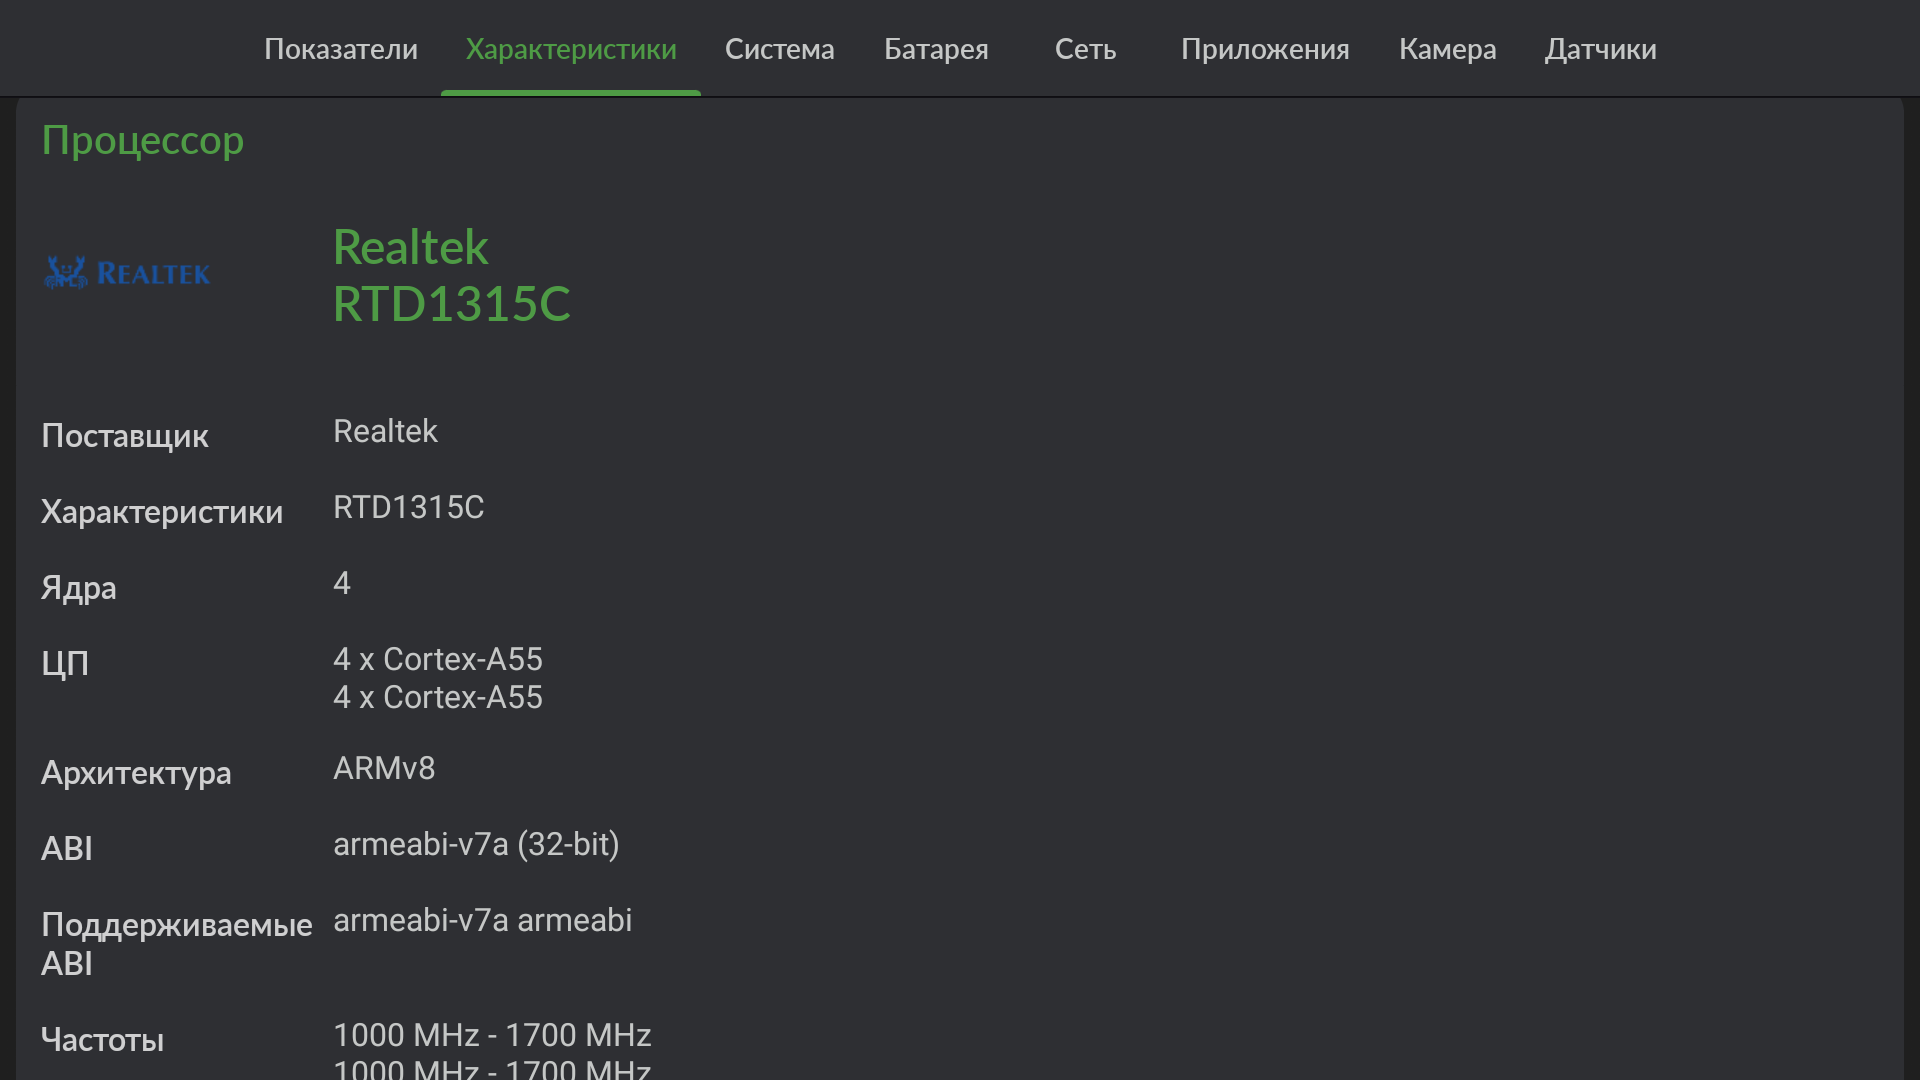The width and height of the screenshot is (1920, 1080).
Task: Select the Ядра value 4
Action: pyautogui.click(x=342, y=583)
